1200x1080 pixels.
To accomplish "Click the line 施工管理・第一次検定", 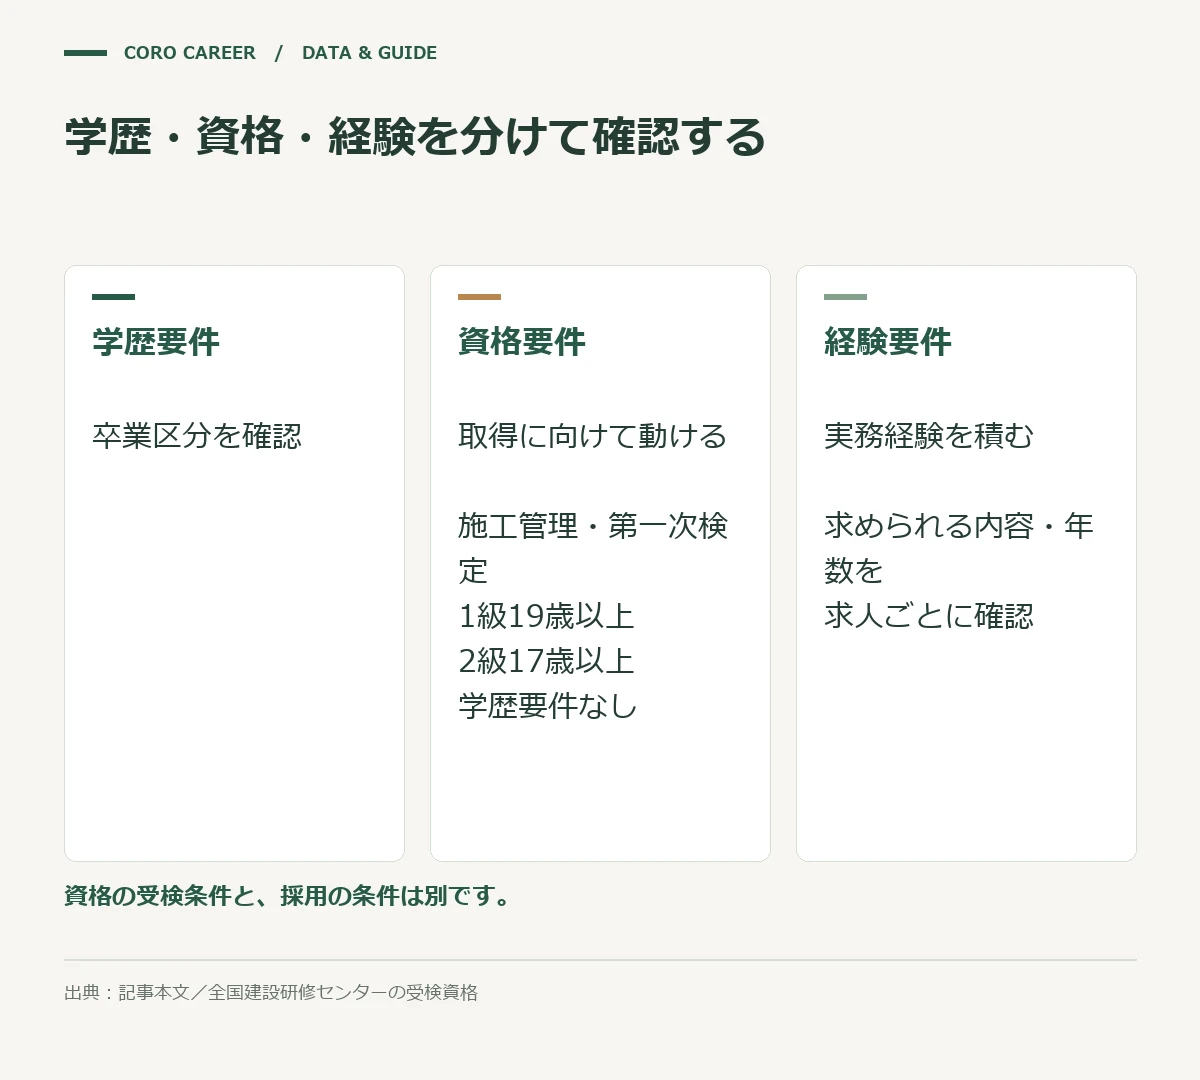I will [x=593, y=548].
